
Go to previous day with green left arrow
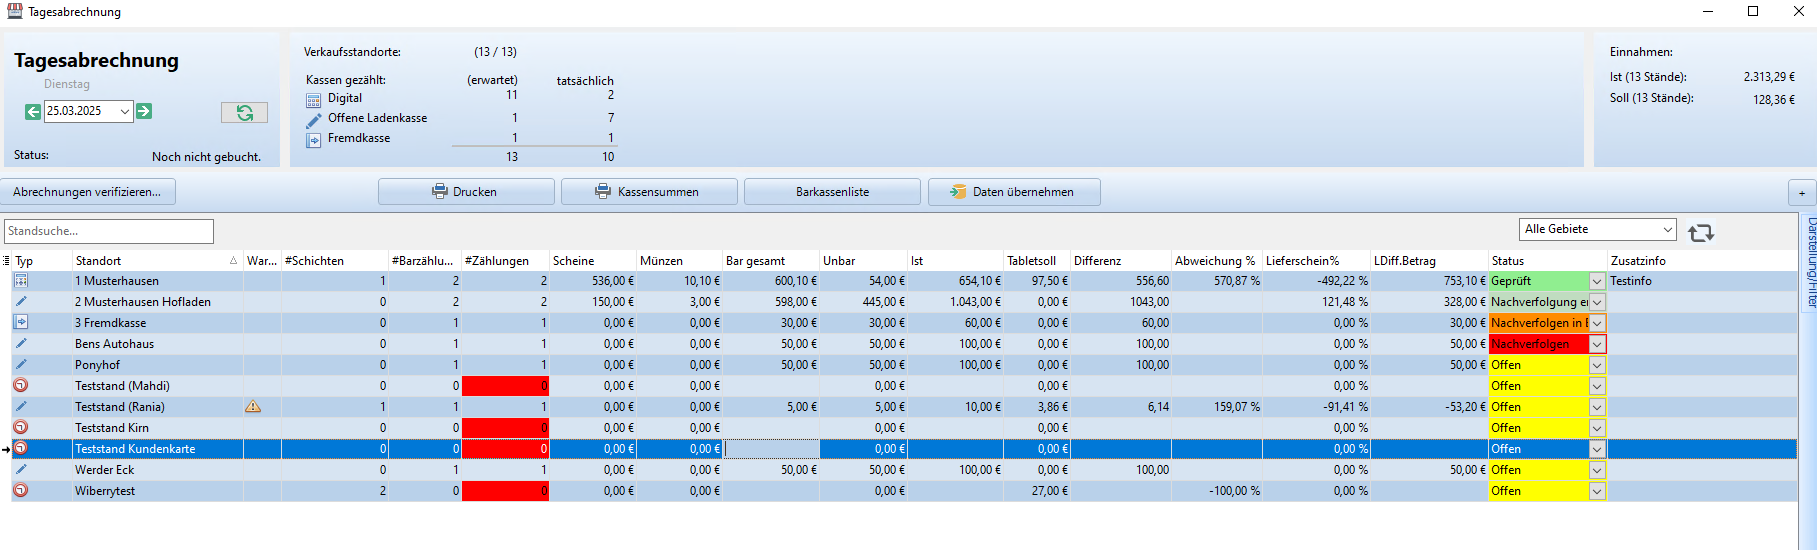point(33,111)
